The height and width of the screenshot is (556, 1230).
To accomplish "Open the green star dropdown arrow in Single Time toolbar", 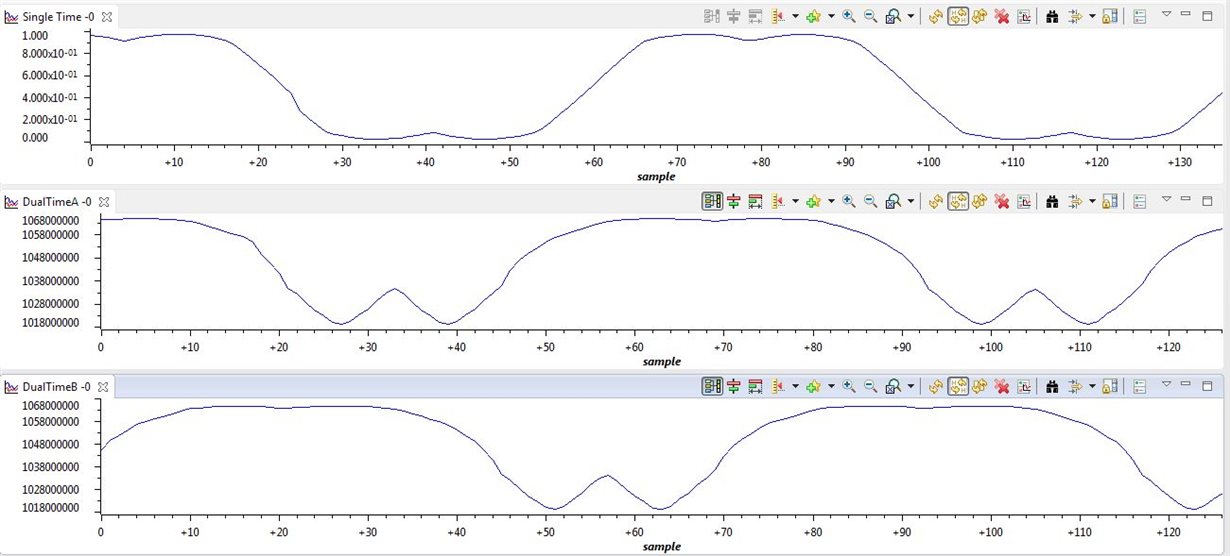I will 831,16.
